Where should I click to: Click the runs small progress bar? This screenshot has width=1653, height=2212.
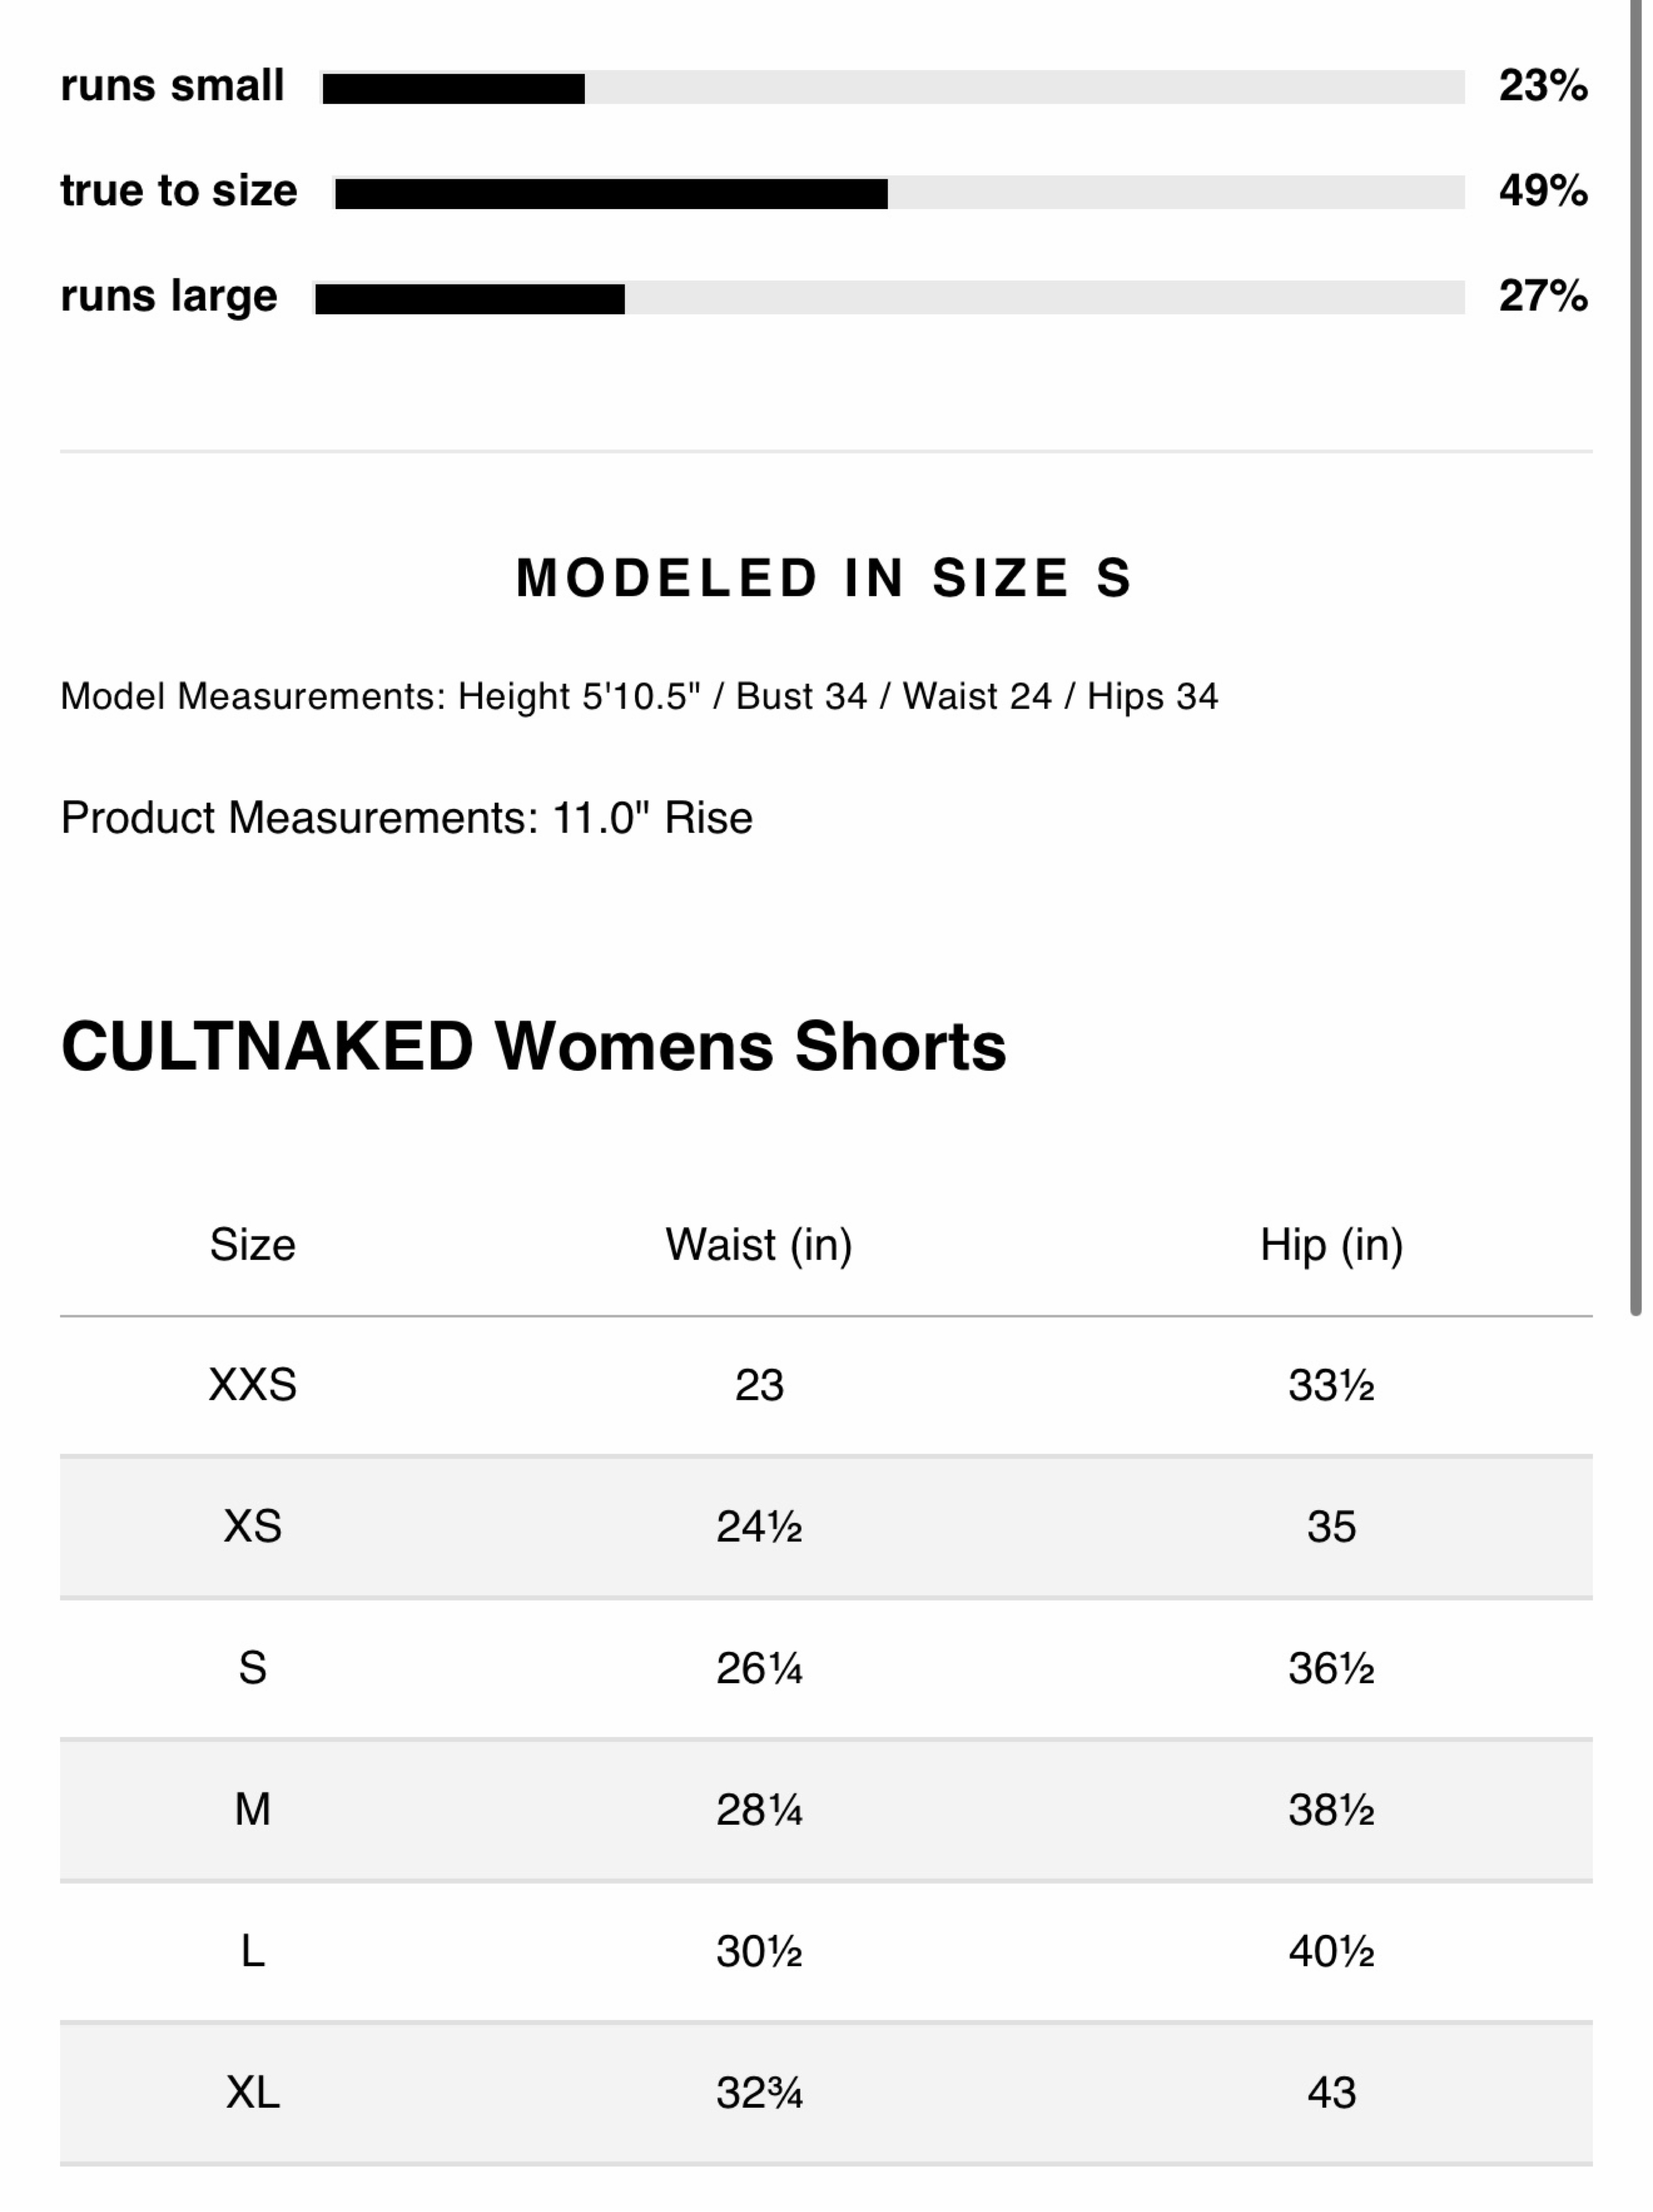(892, 88)
